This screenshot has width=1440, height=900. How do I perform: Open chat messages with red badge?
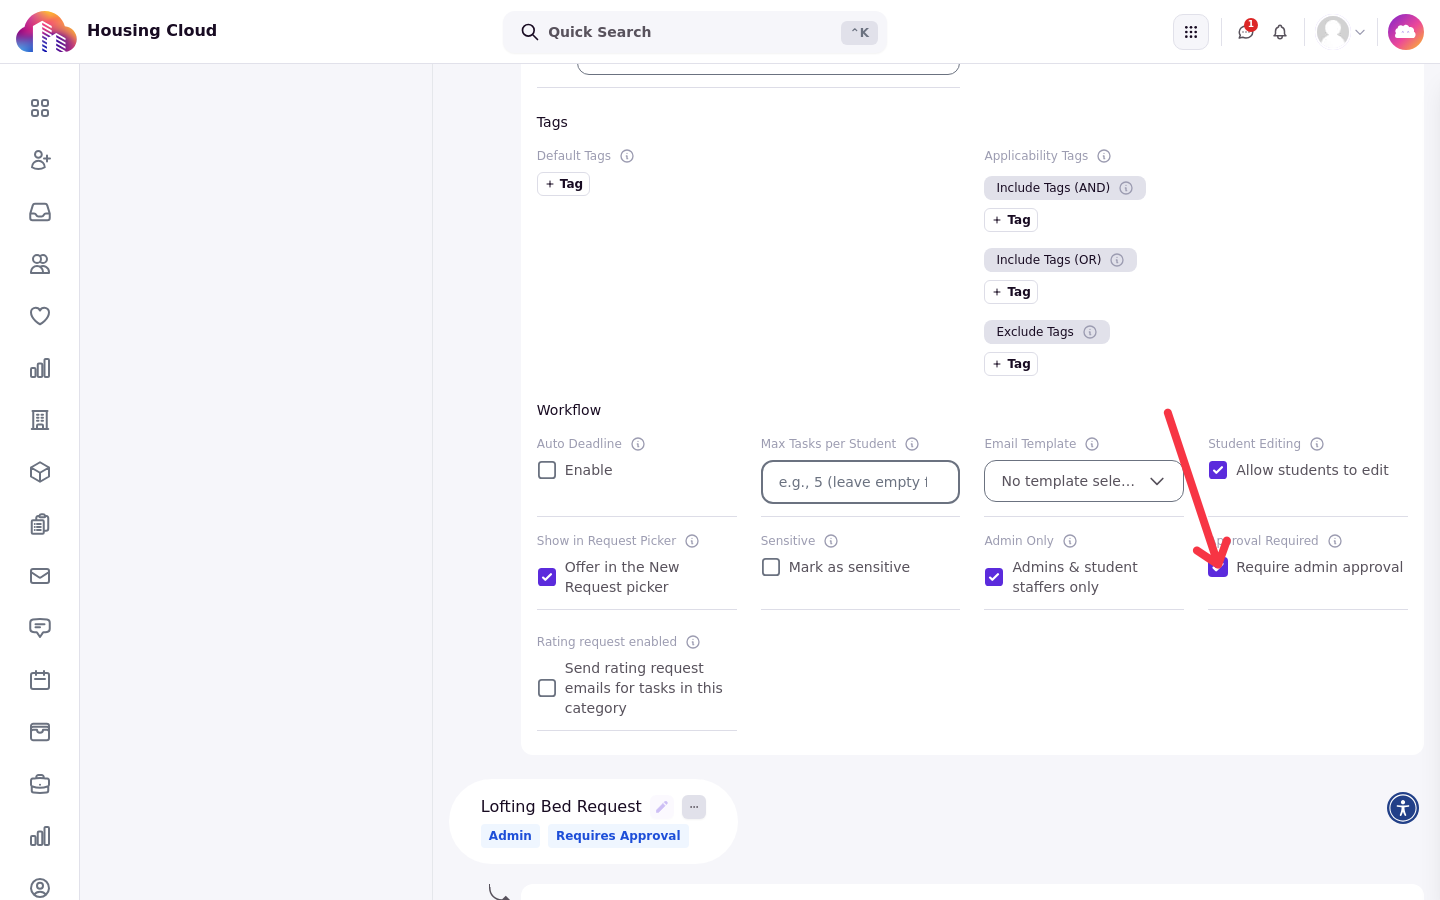[1246, 32]
